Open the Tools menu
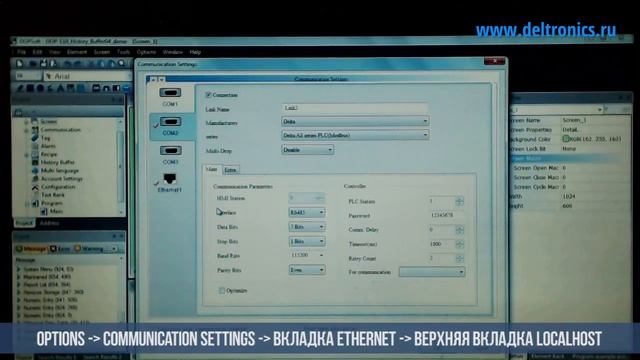This screenshot has height=360, width=640. 123,52
